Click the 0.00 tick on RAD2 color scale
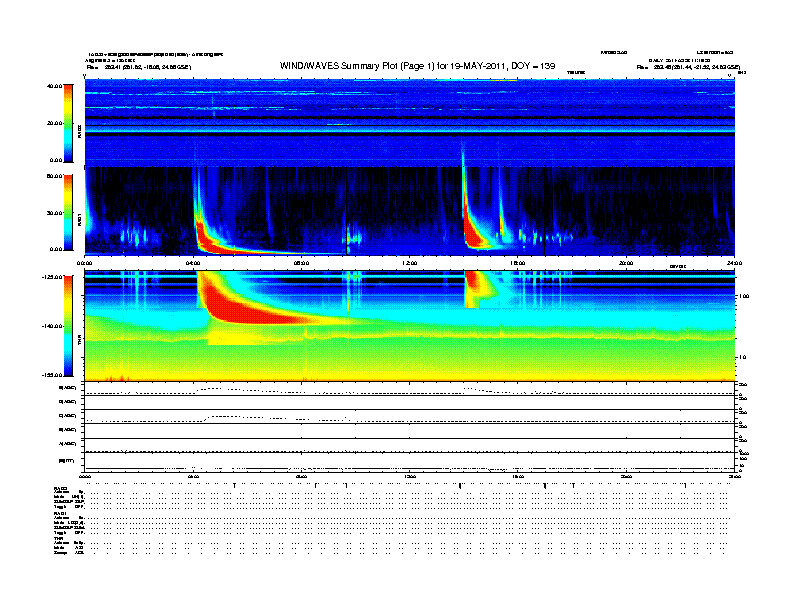Viewport: 792px width, 612px height. coord(56,161)
